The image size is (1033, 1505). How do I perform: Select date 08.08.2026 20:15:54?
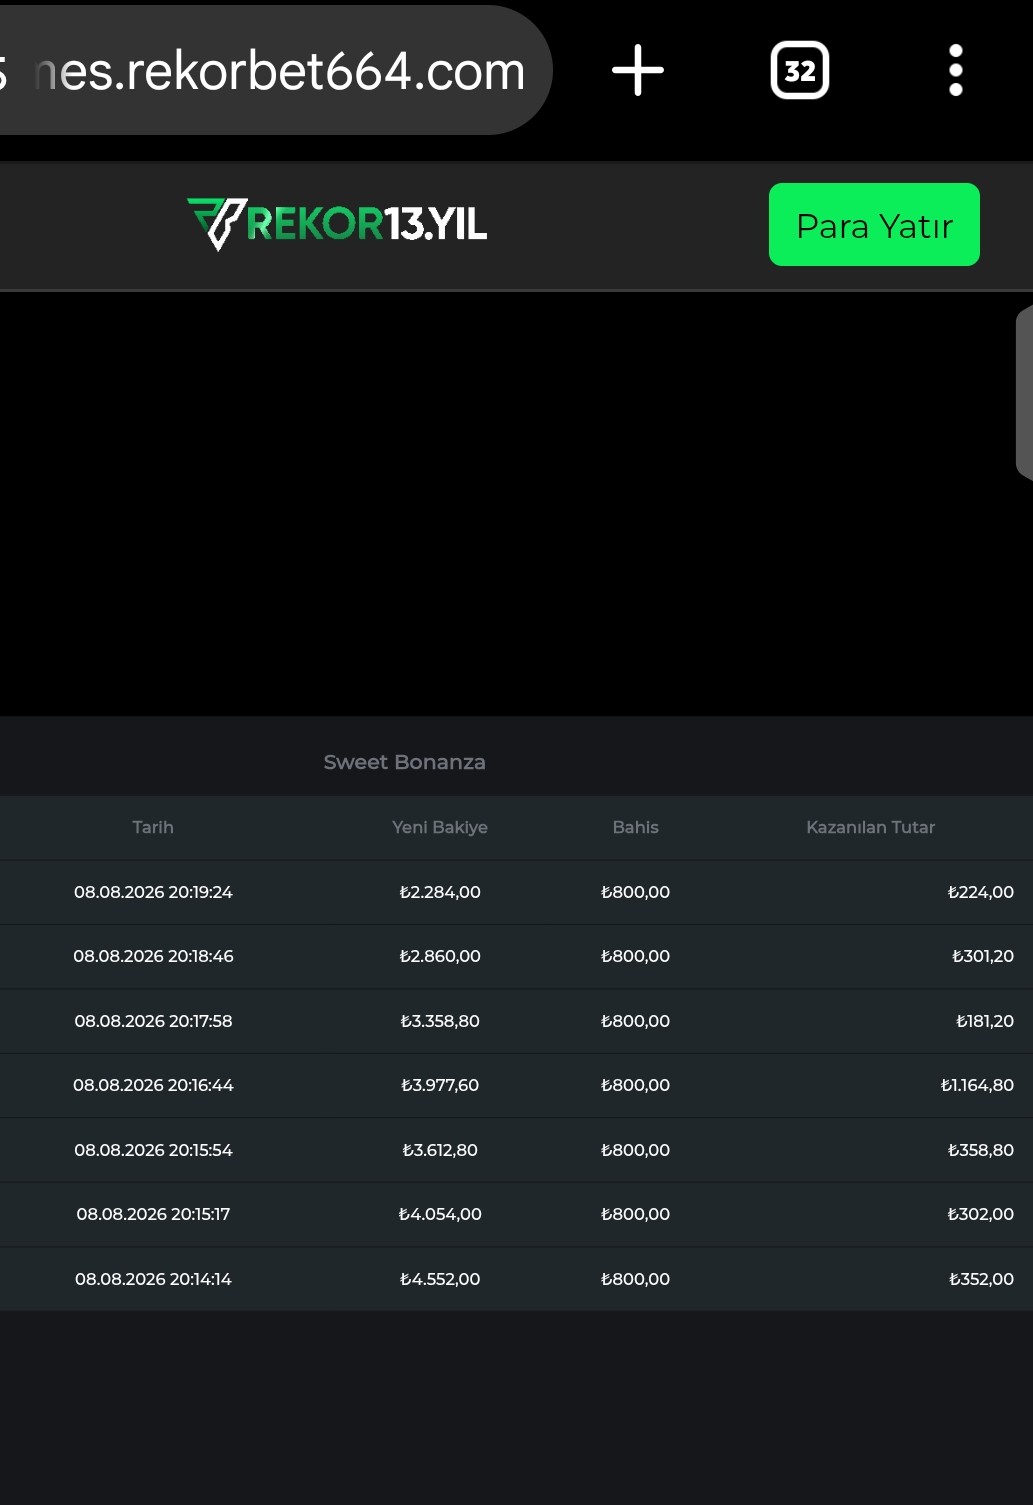(153, 1150)
